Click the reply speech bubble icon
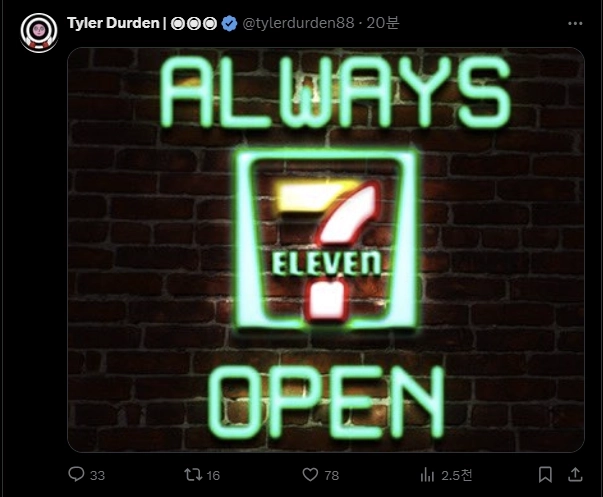Viewport: 603px width, 497px height. click(x=76, y=474)
